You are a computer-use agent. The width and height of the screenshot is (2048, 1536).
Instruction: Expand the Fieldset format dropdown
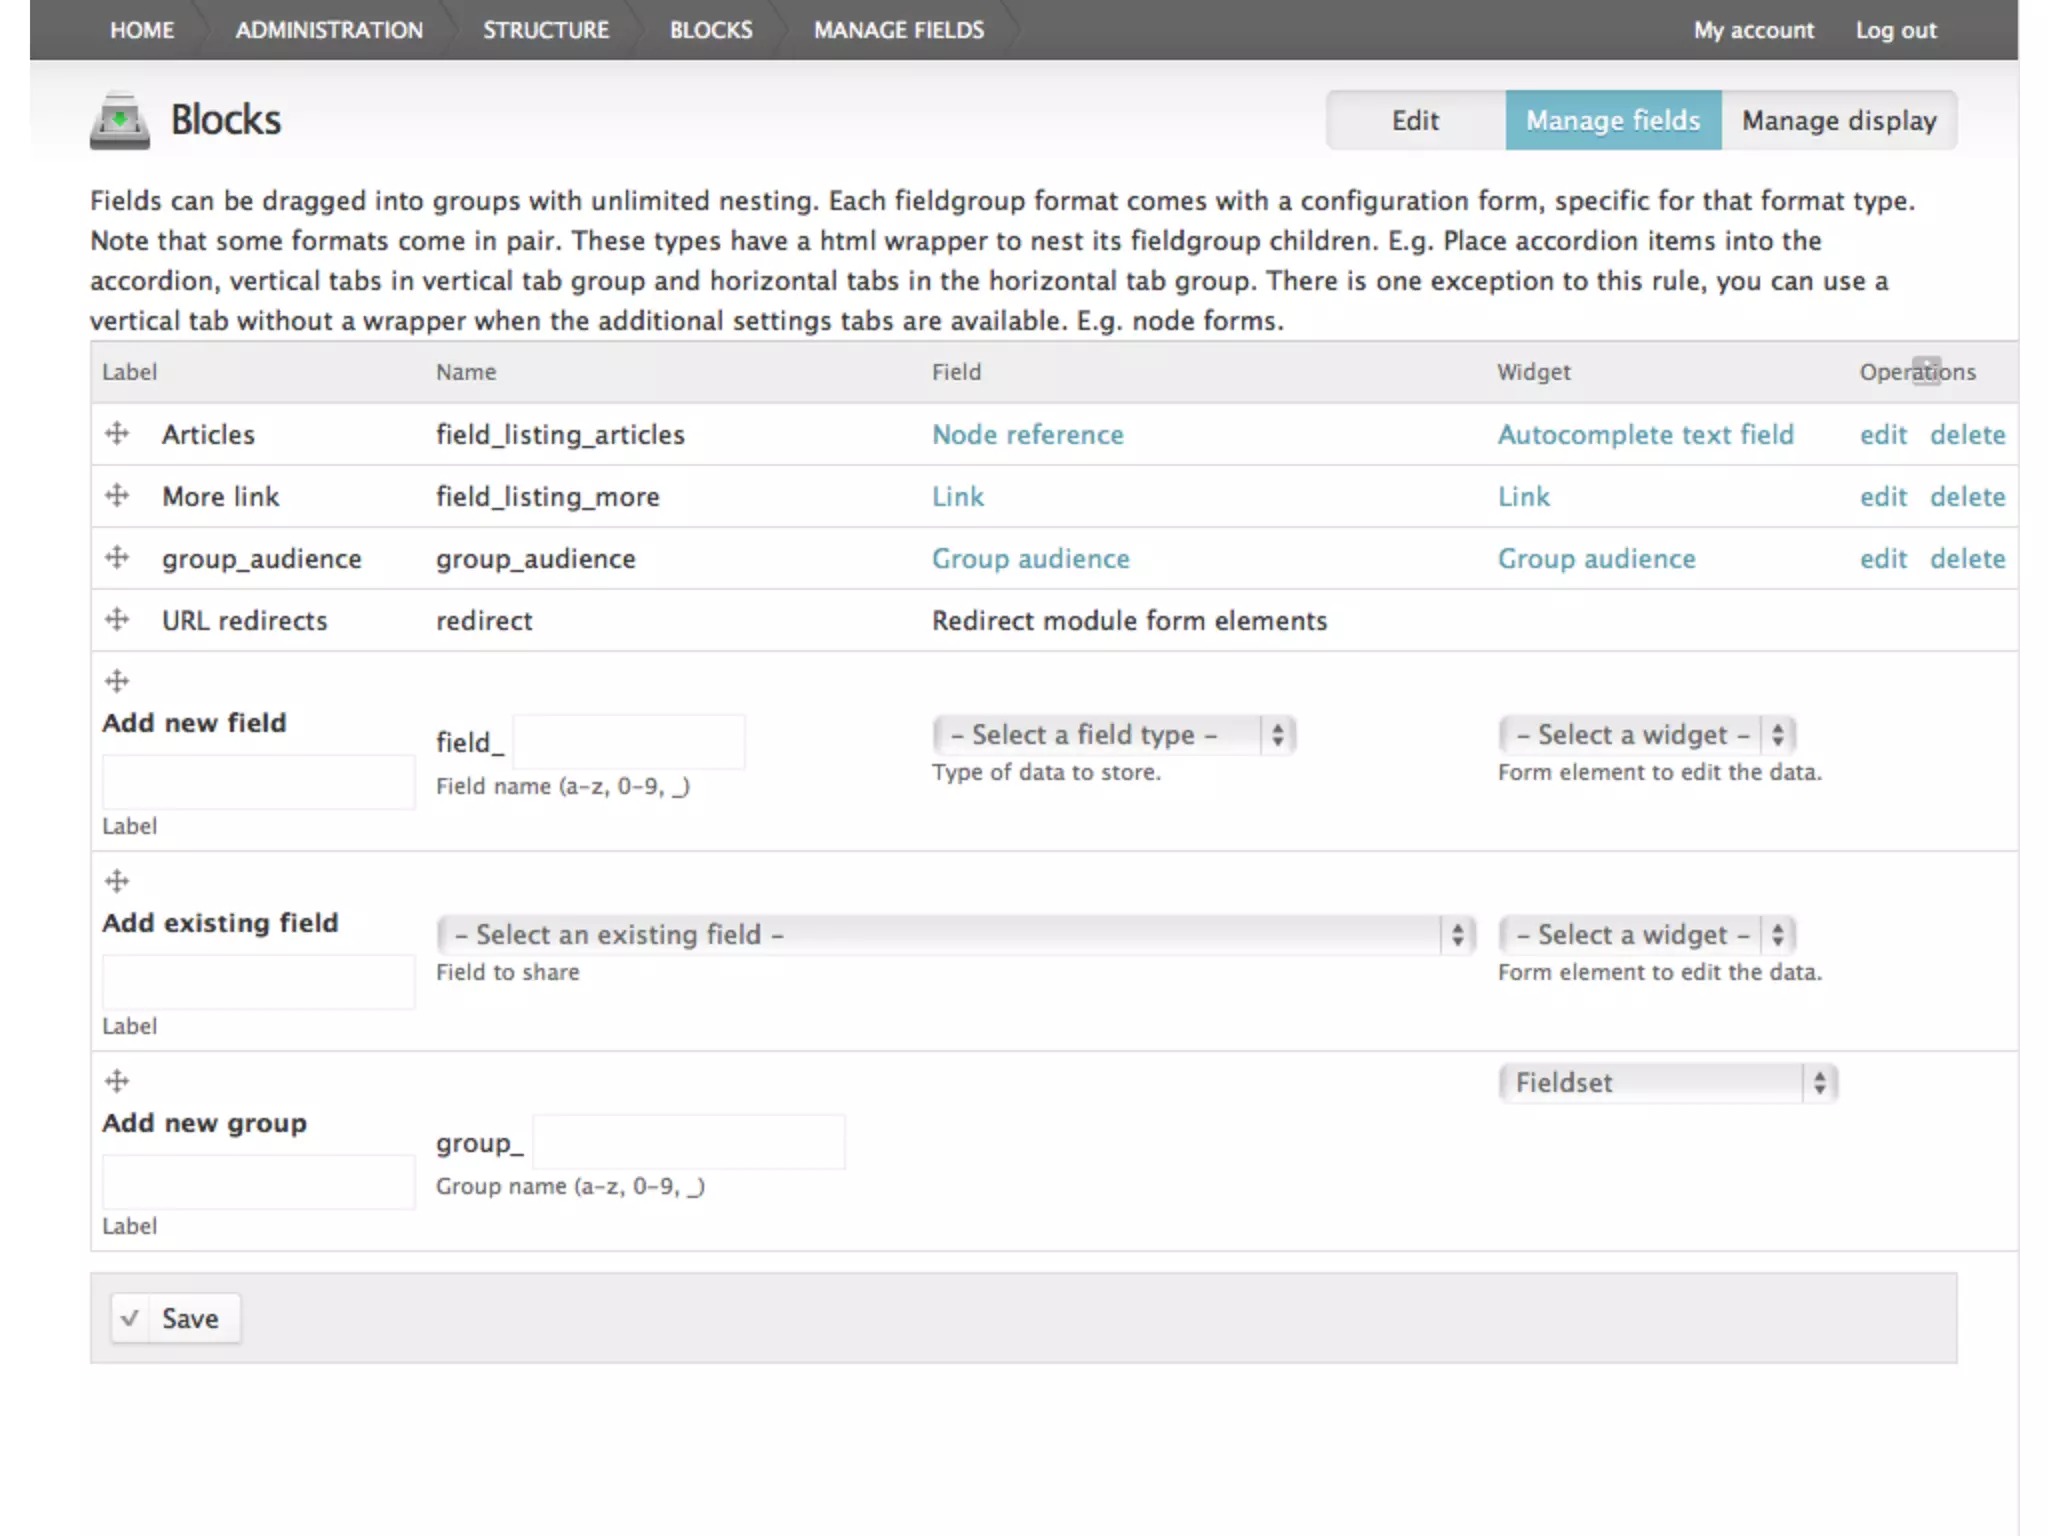[1667, 1083]
